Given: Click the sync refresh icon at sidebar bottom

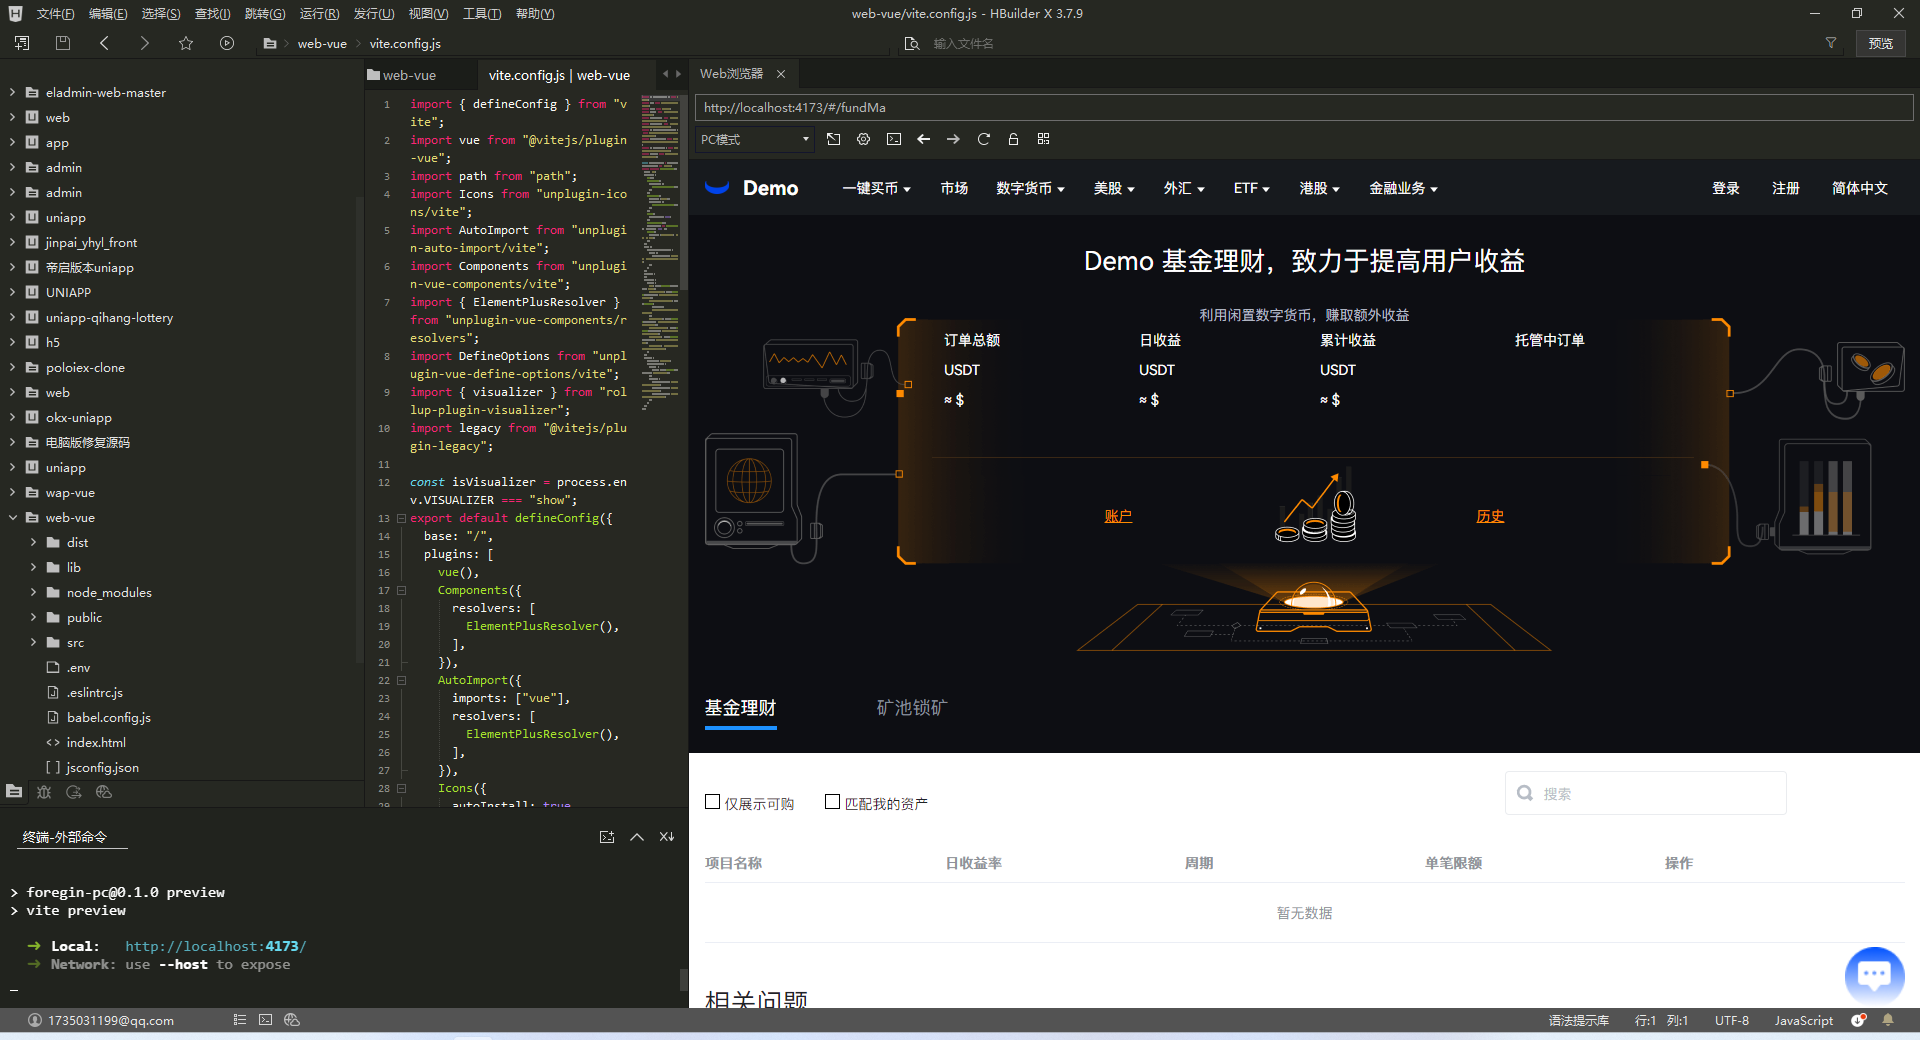Looking at the screenshot, I should click(x=74, y=792).
